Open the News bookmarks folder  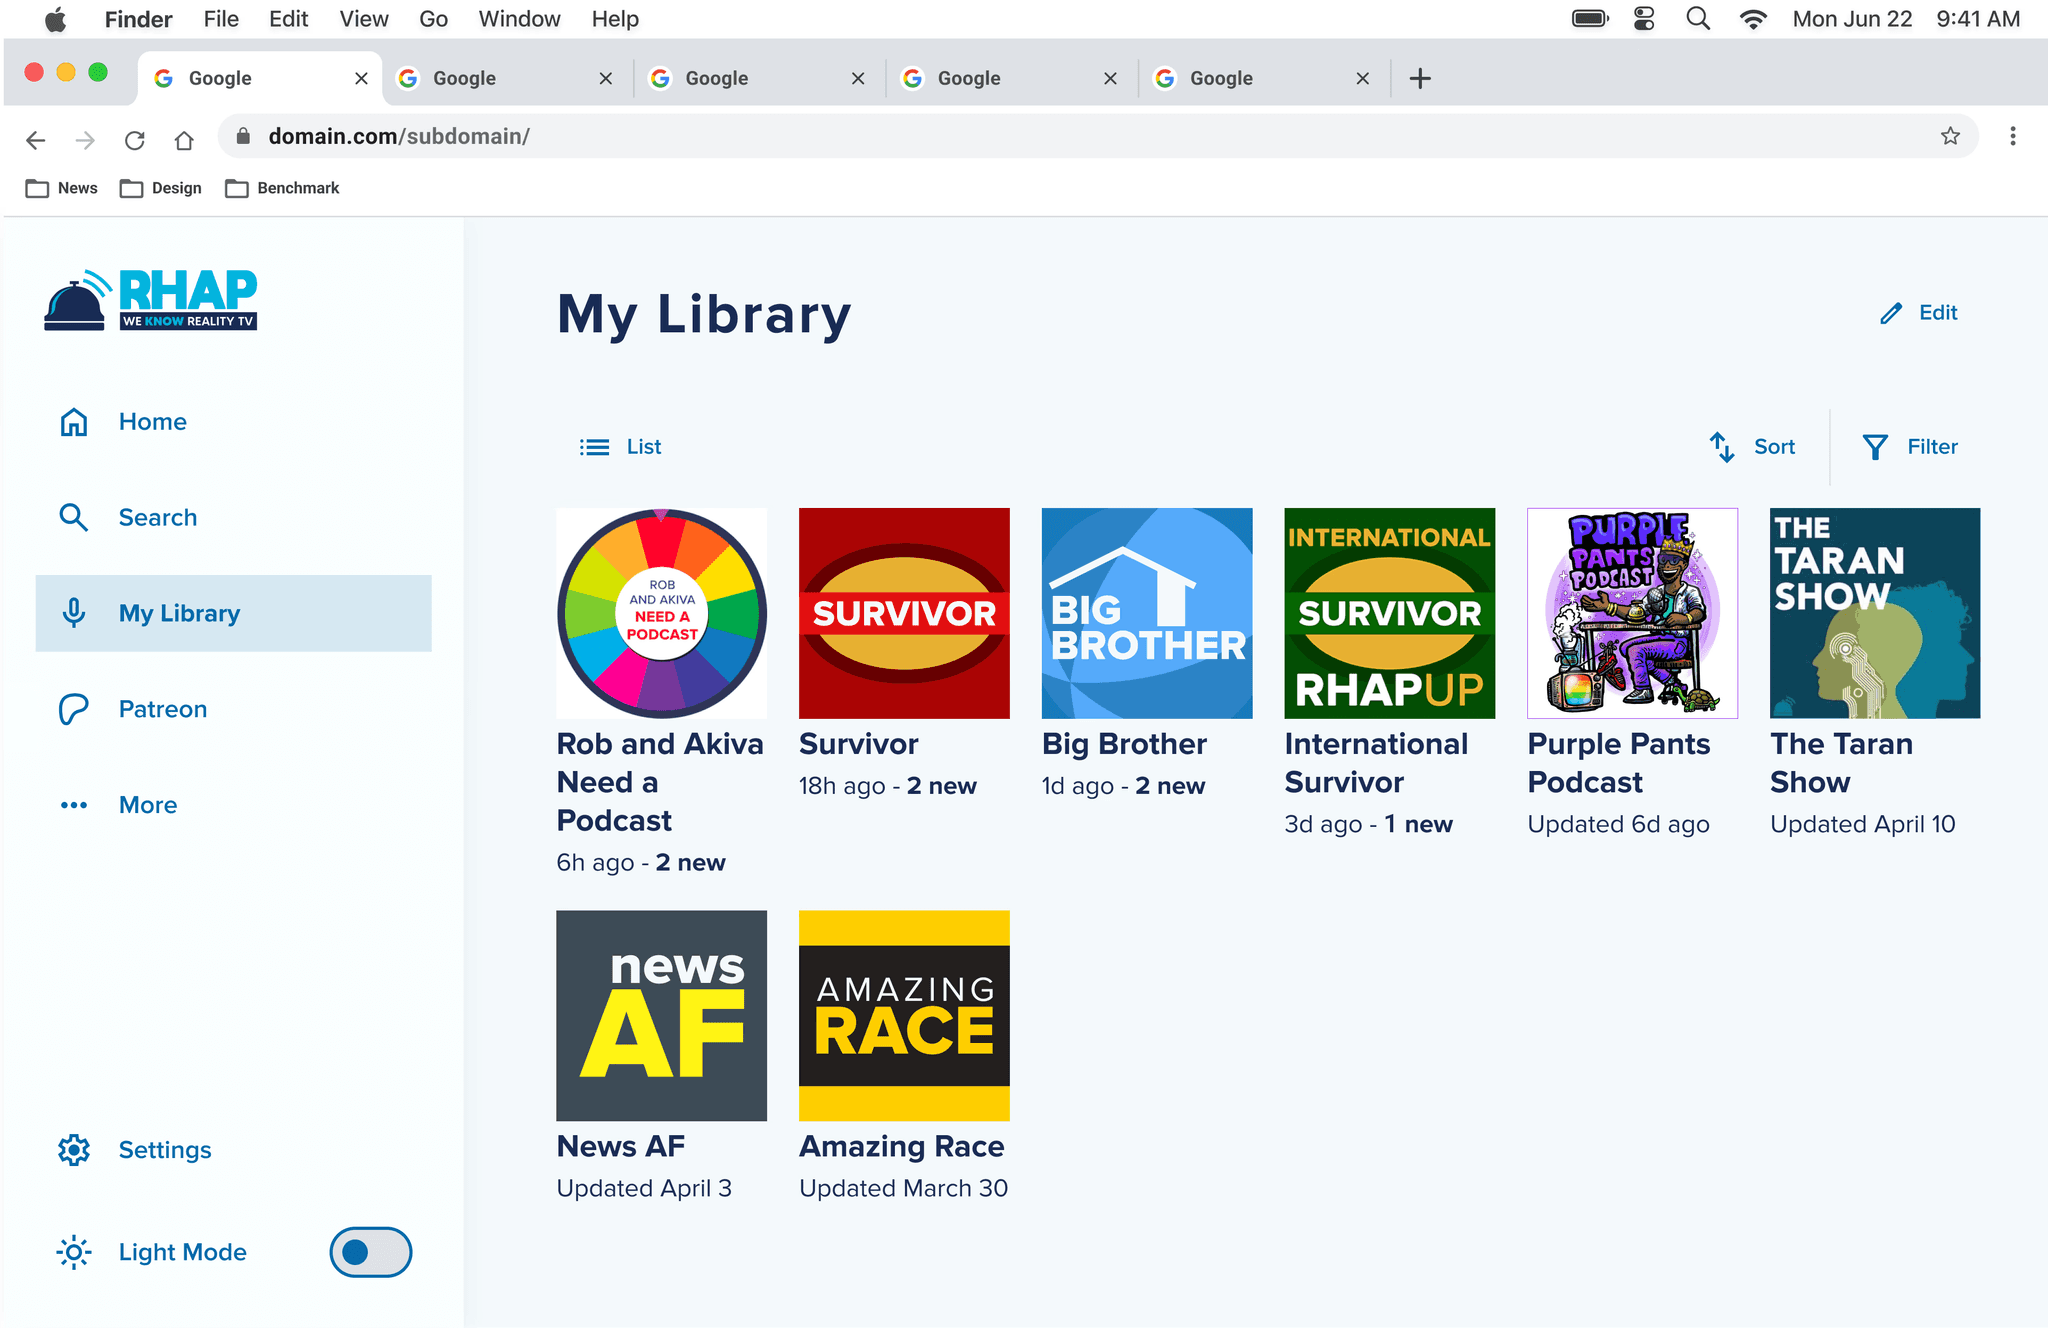click(x=62, y=188)
